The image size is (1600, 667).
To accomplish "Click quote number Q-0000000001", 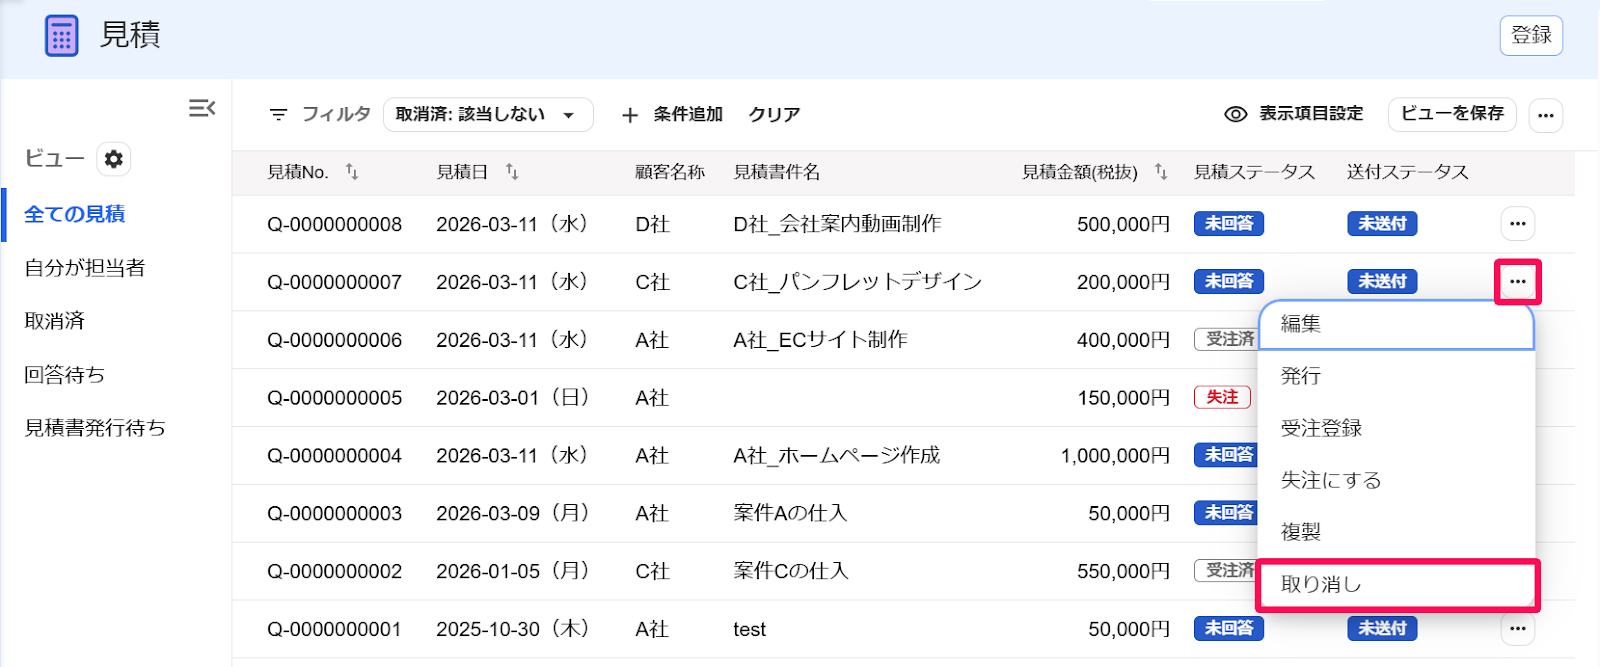I will pos(334,630).
